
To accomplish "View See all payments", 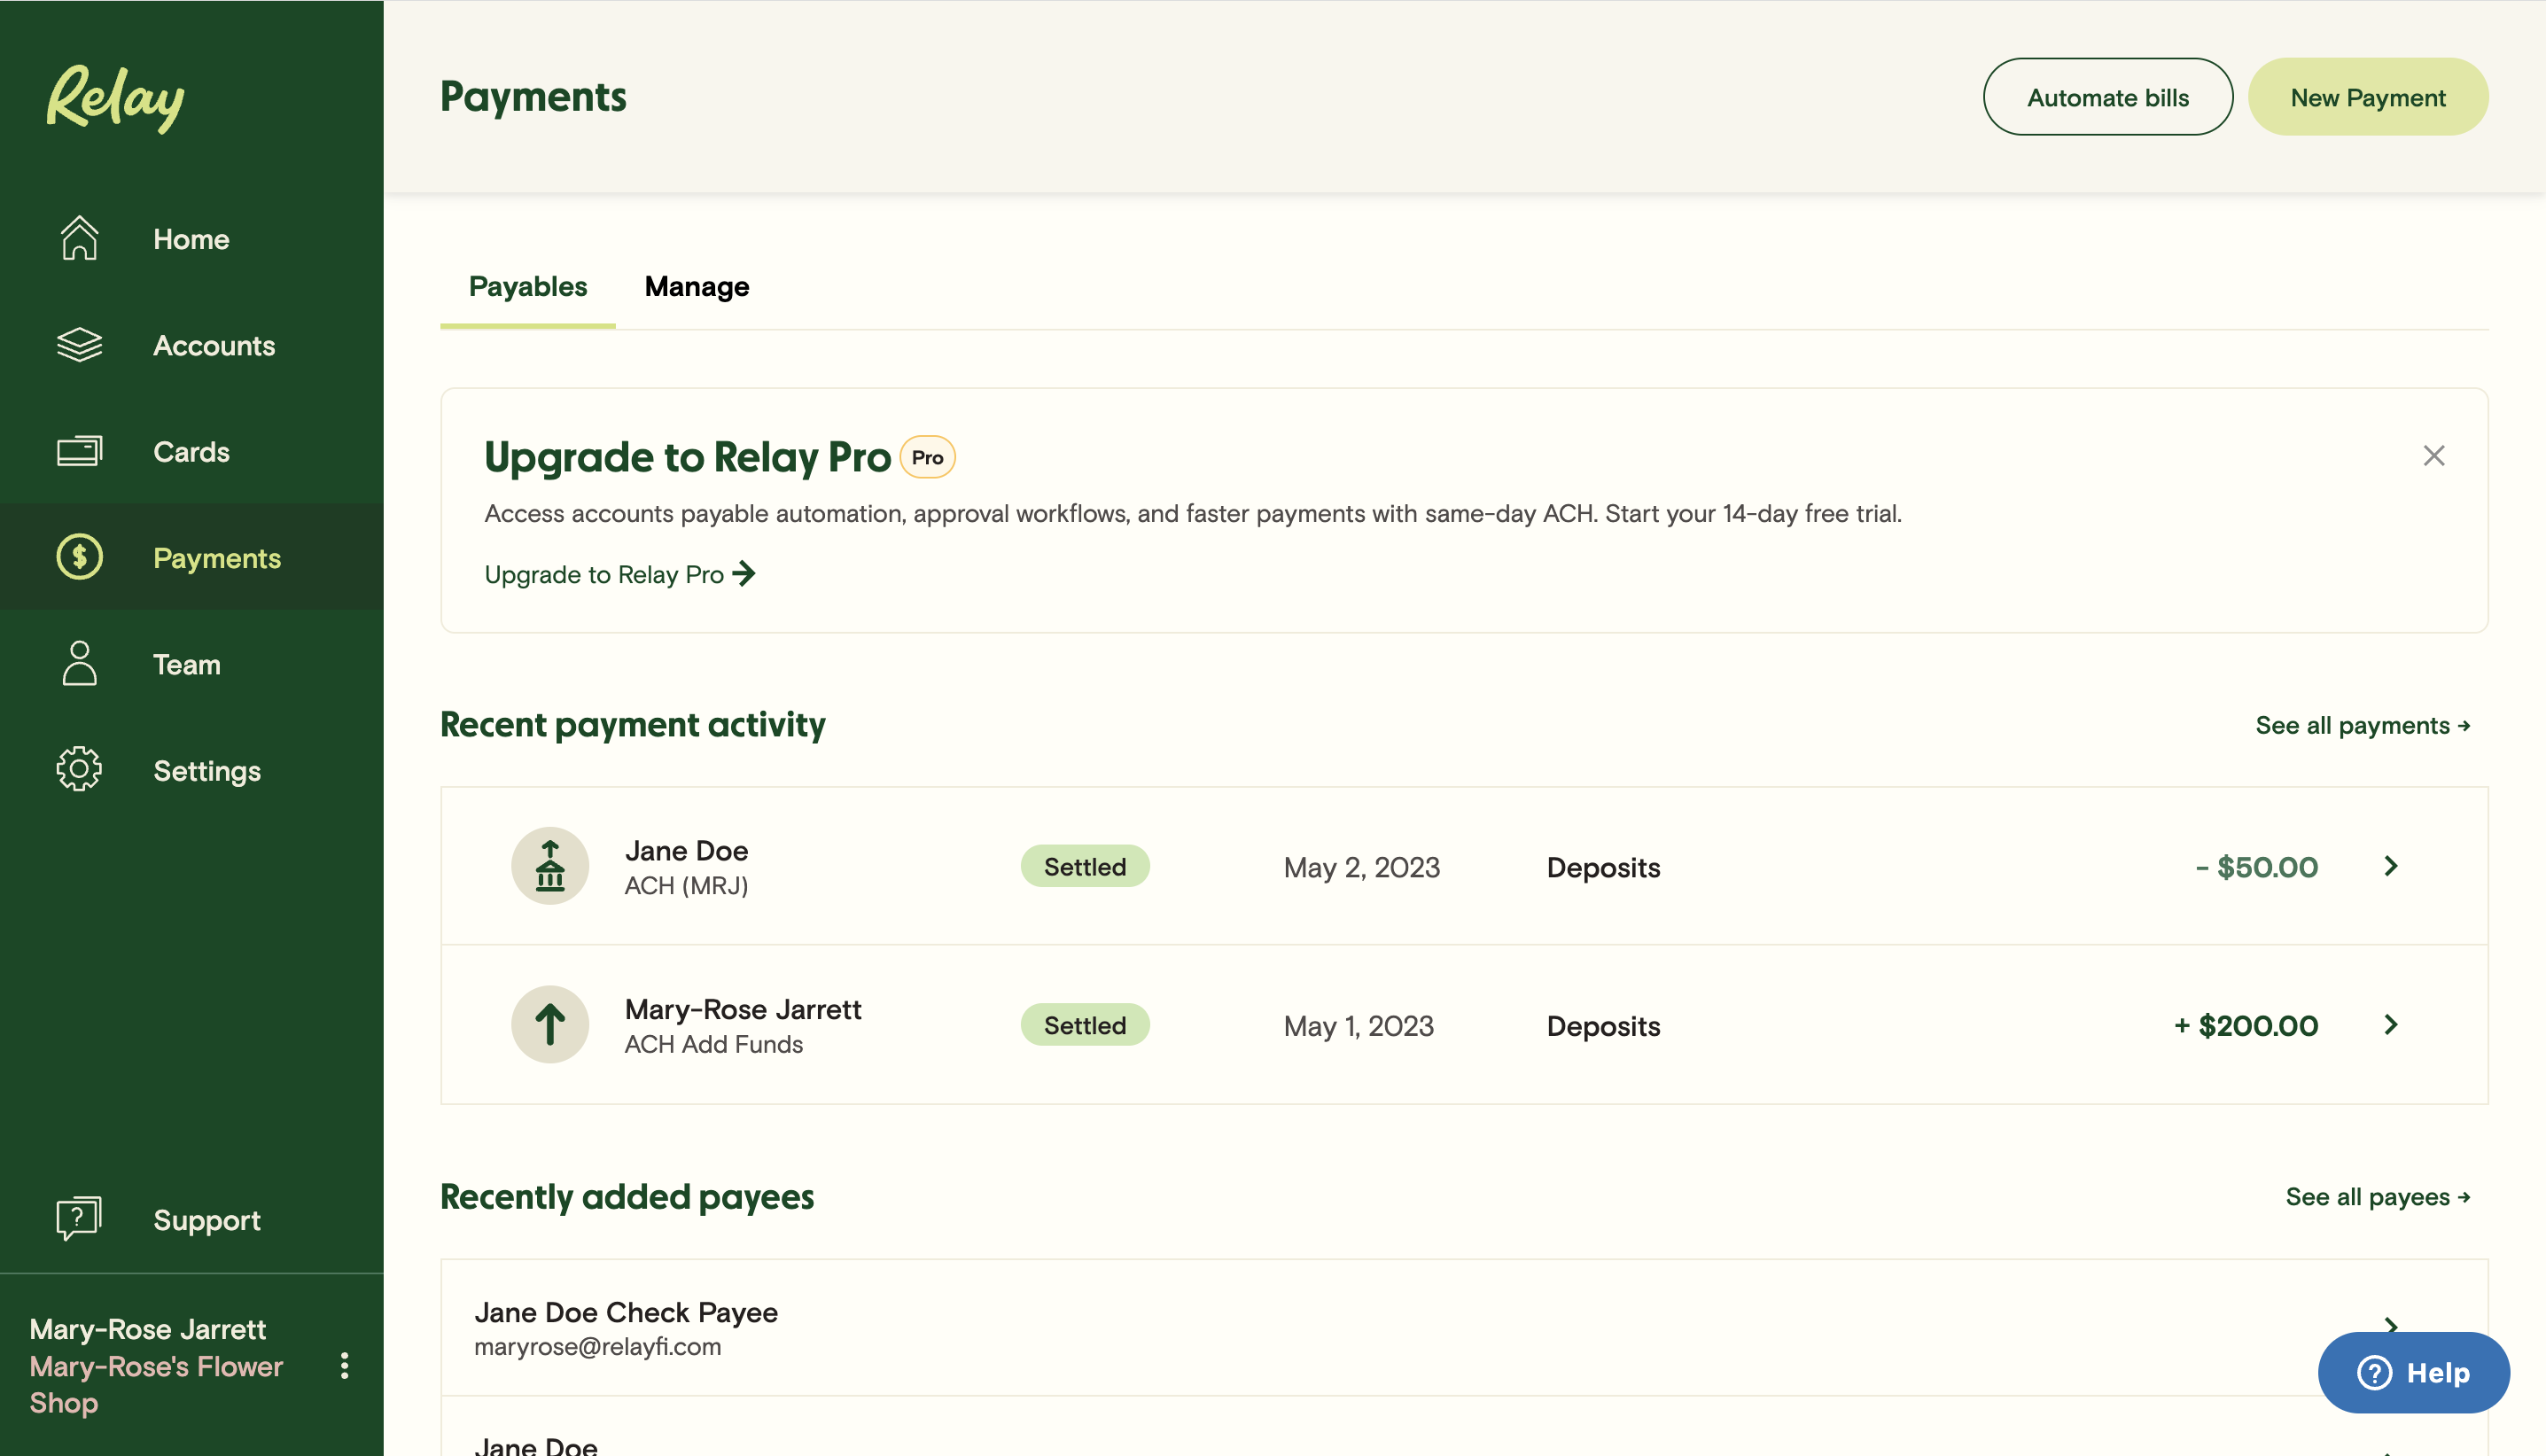I will (x=2364, y=725).
